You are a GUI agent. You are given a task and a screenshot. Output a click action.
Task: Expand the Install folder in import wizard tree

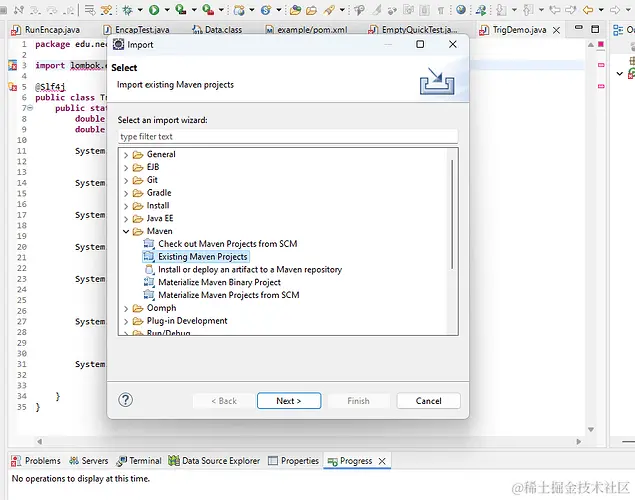tap(126, 206)
